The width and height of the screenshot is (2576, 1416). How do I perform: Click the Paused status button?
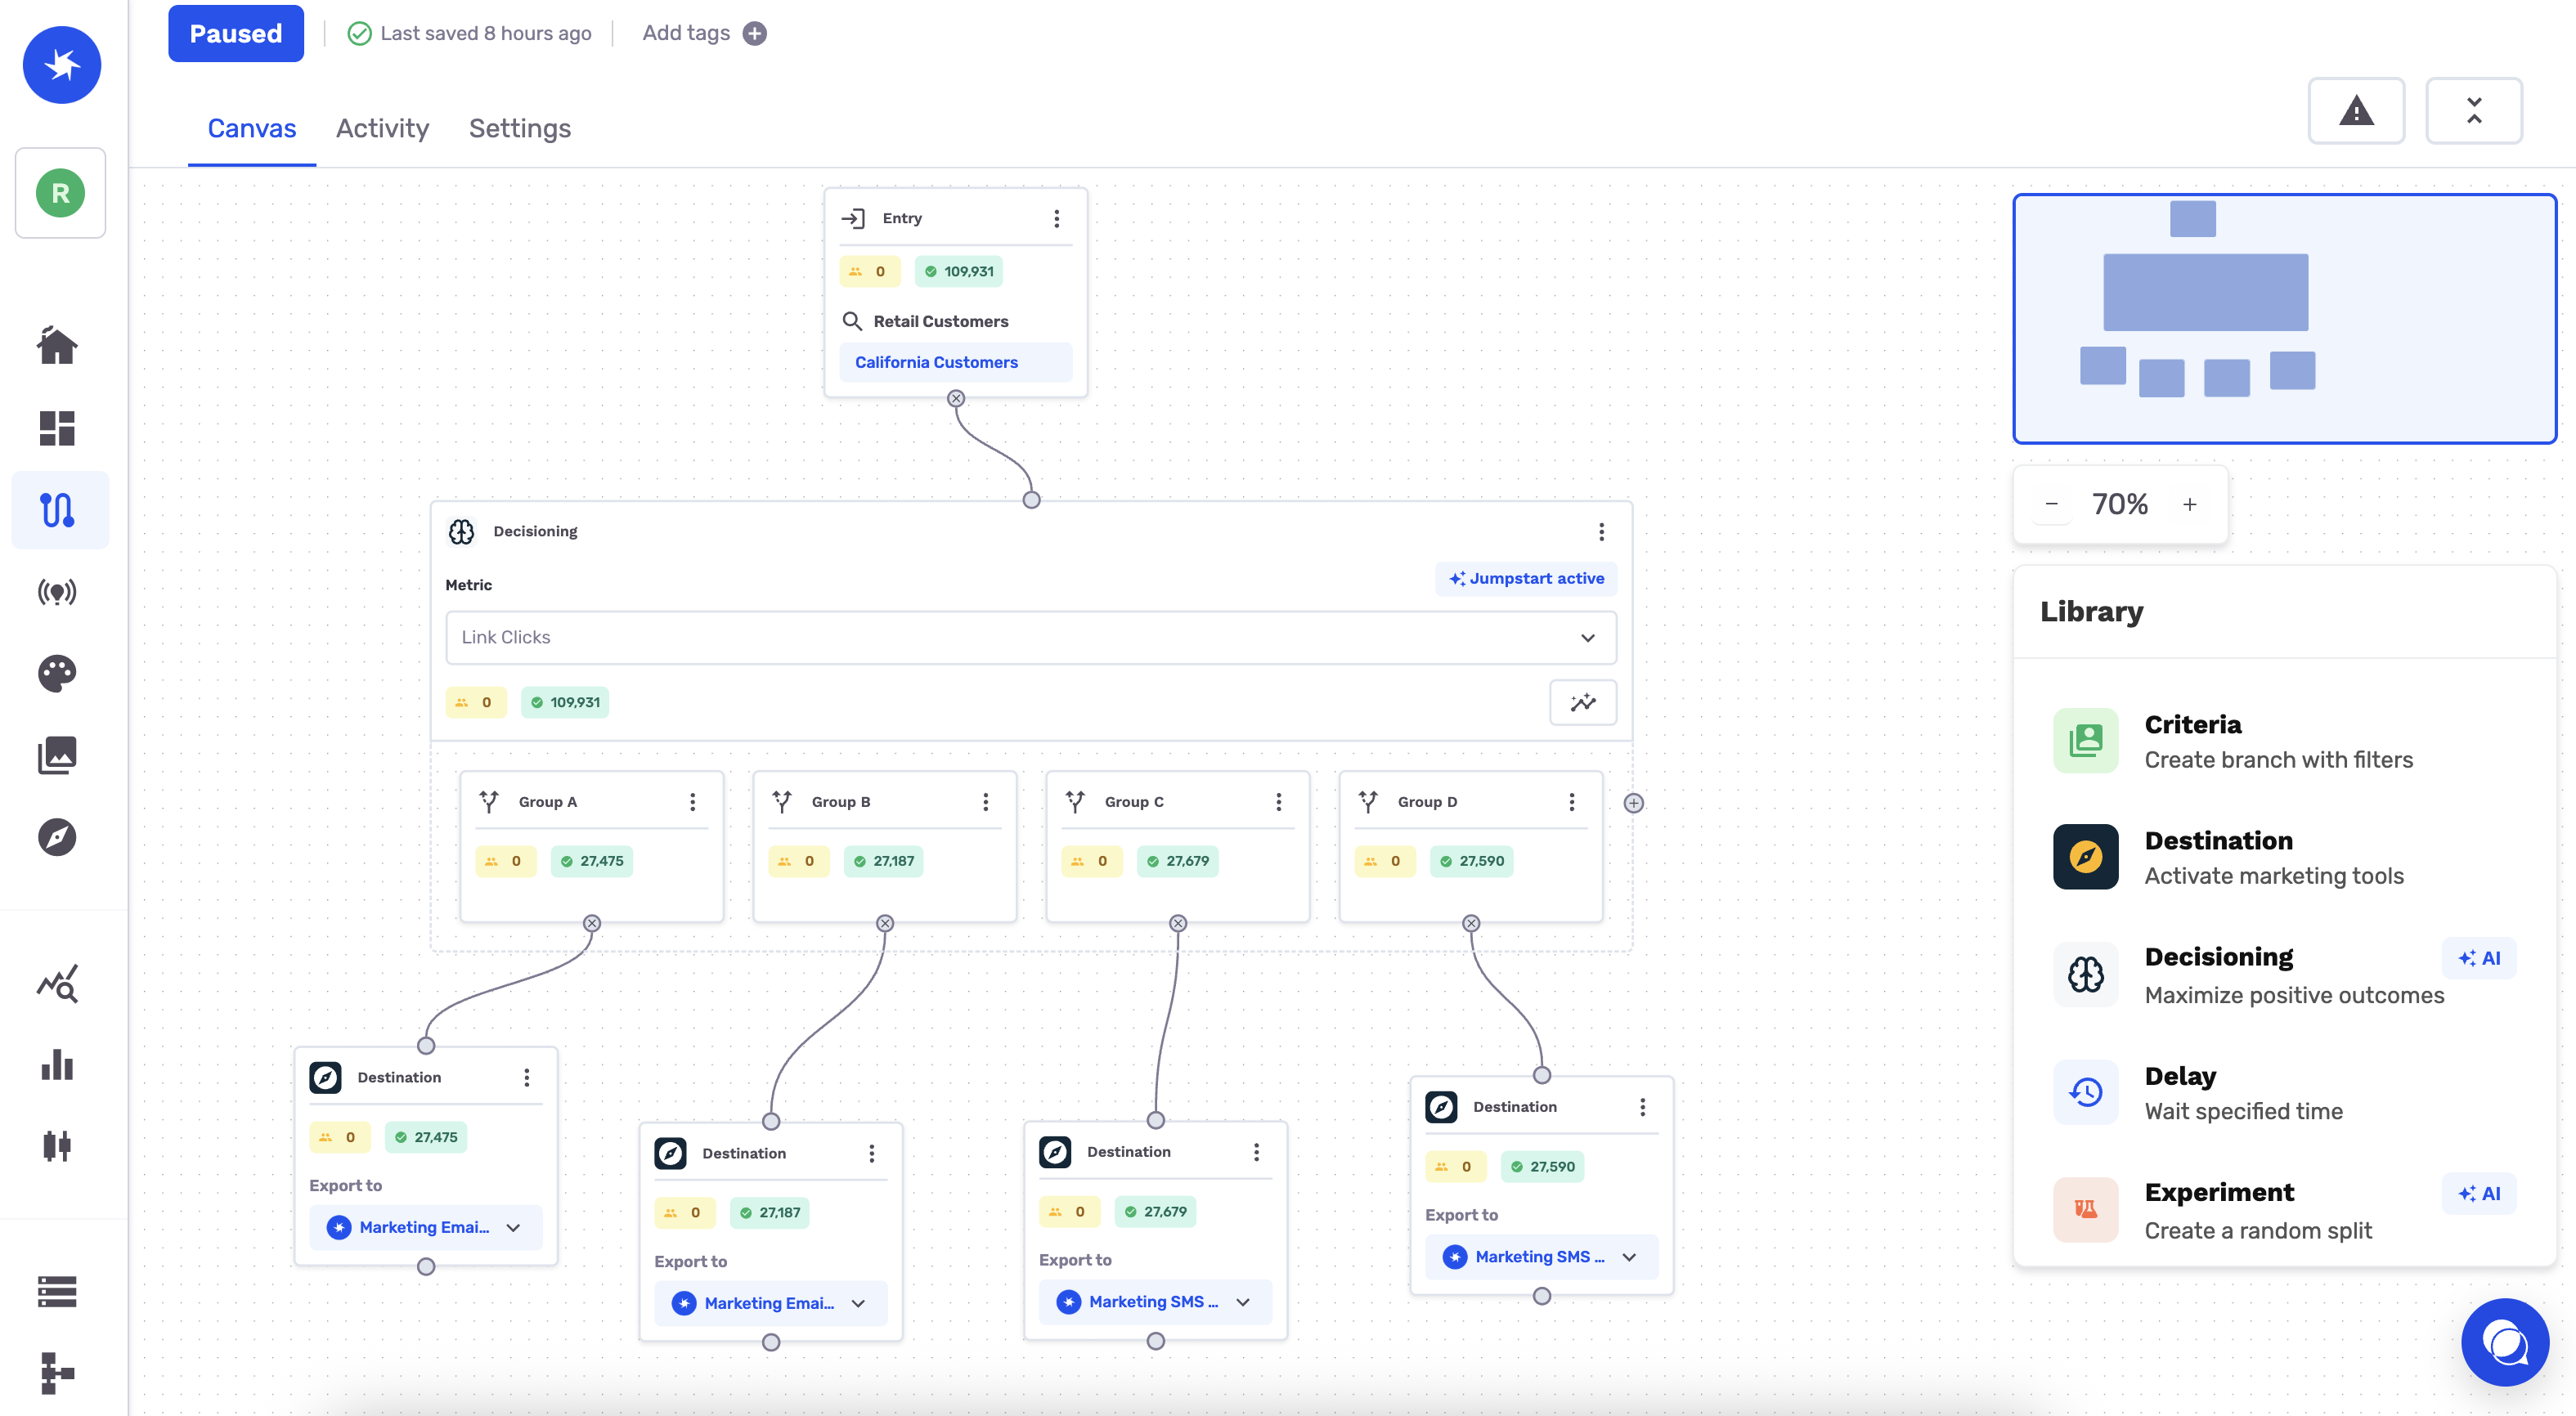pos(236,33)
